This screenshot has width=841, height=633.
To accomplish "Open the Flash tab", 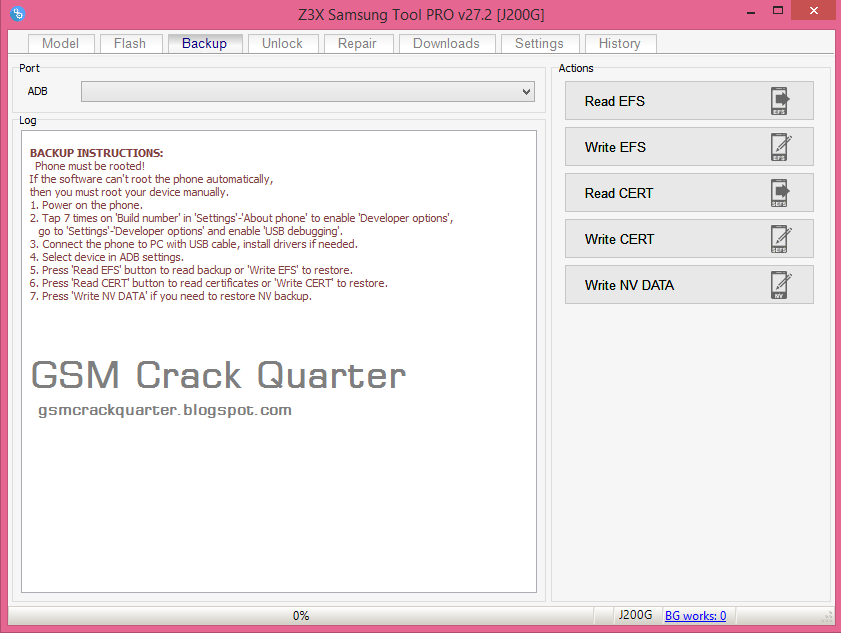I will [x=130, y=43].
